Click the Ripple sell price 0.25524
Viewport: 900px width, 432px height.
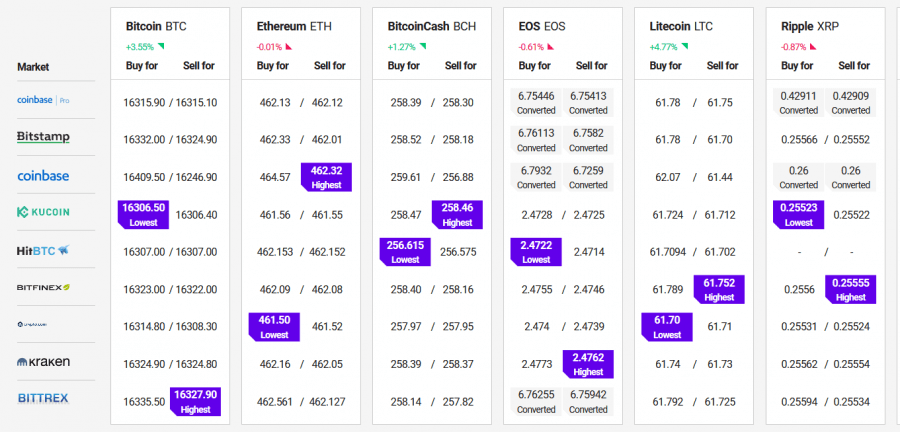(851, 327)
